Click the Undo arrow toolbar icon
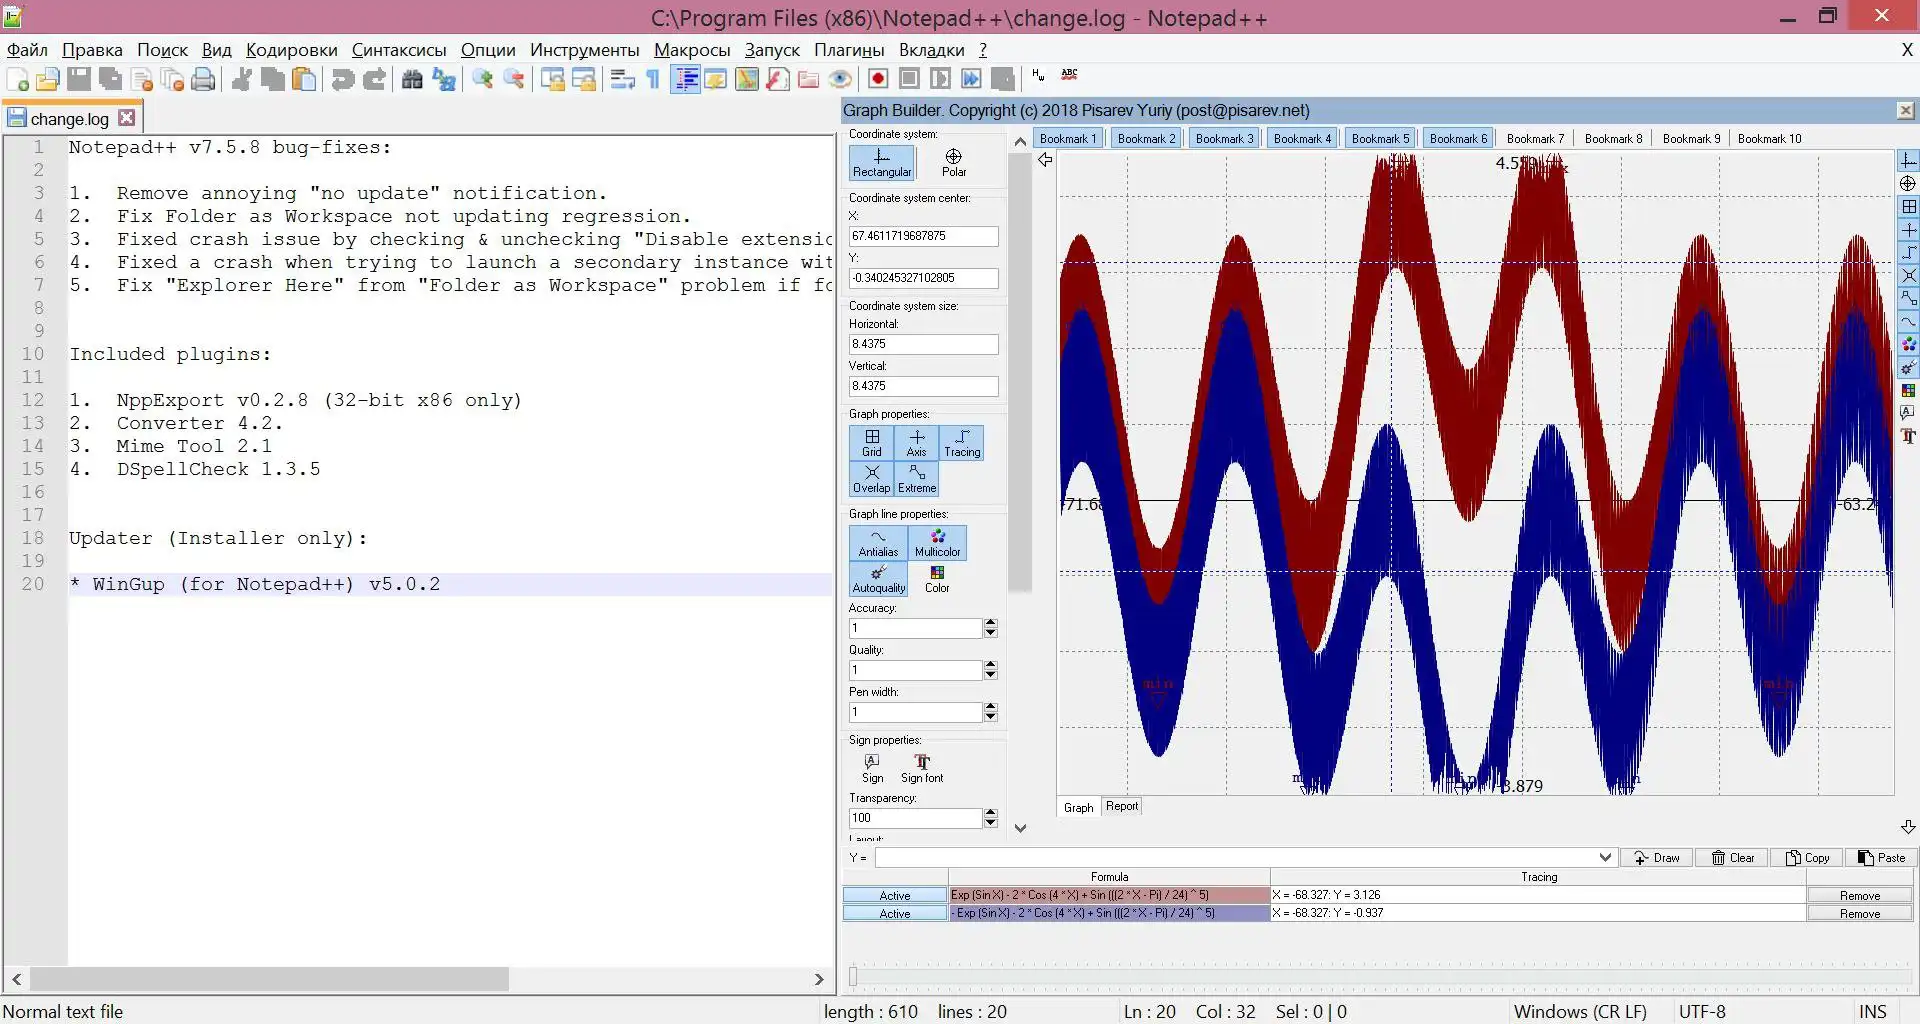Image resolution: width=1920 pixels, height=1024 pixels. click(x=342, y=80)
